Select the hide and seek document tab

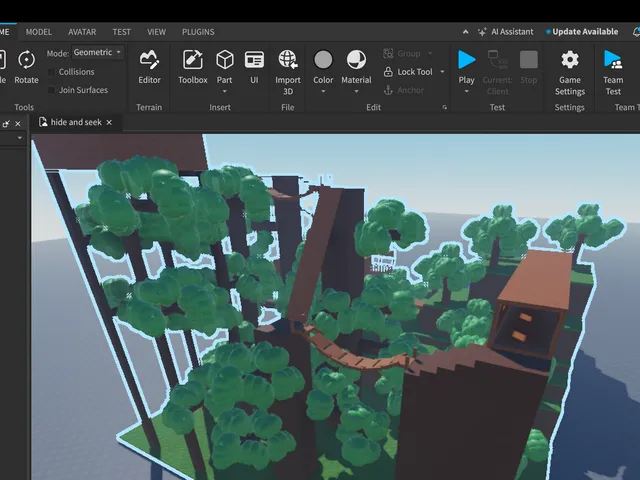tap(76, 122)
